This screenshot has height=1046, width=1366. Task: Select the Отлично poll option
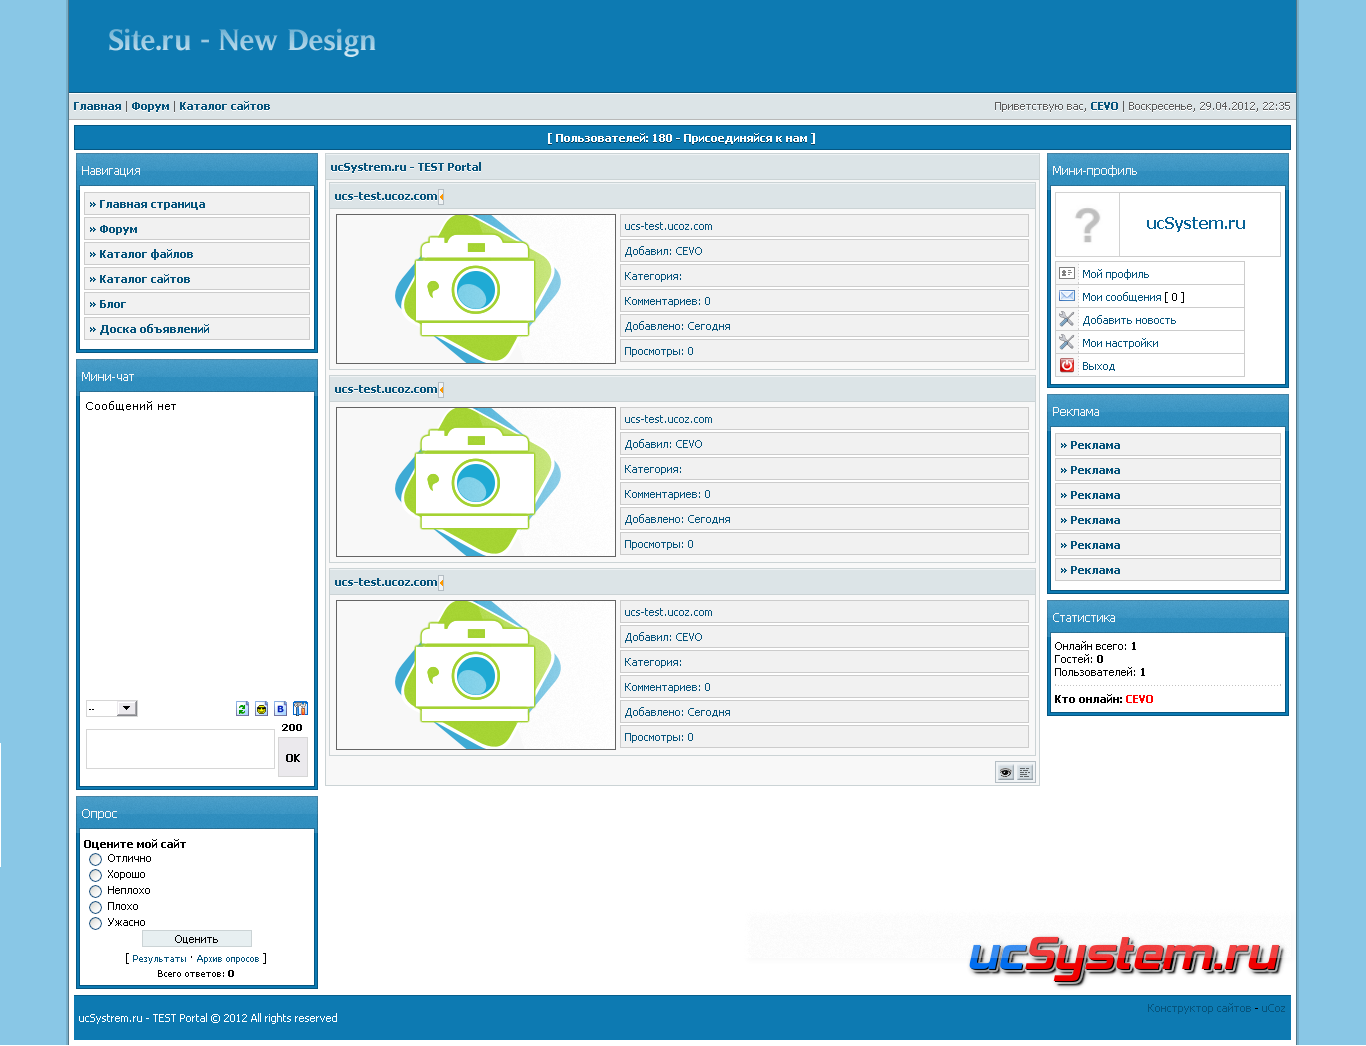tap(96, 859)
